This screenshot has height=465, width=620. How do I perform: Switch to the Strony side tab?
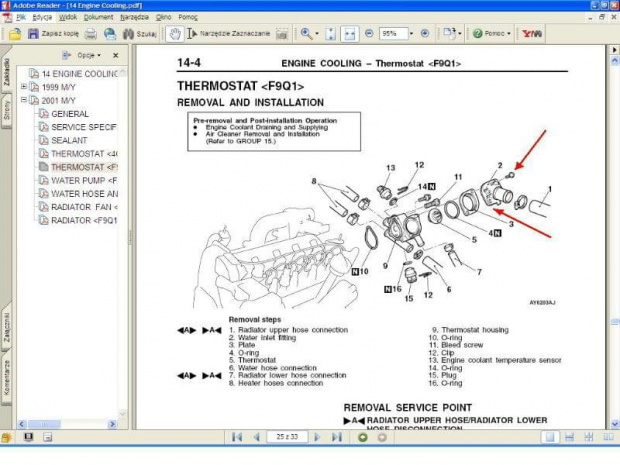coord(6,110)
